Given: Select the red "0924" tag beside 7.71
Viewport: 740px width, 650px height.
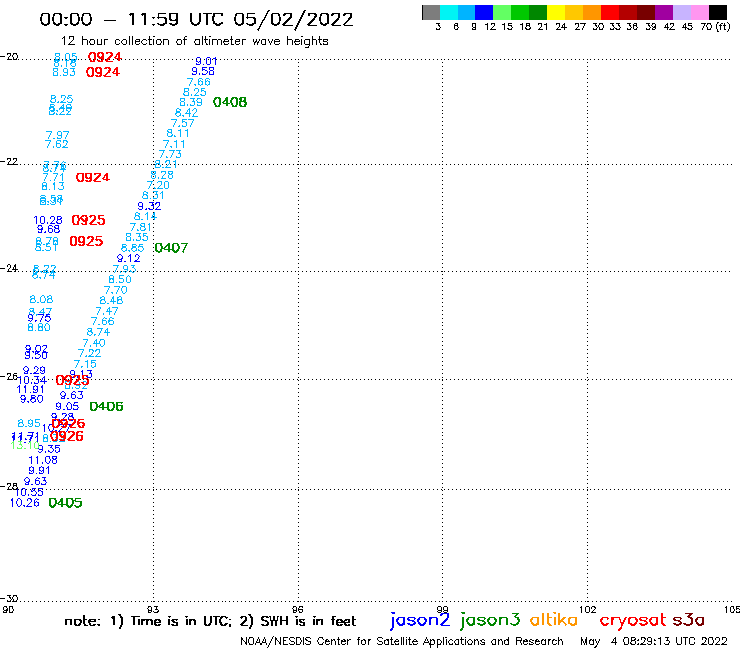Looking at the screenshot, I should (x=93, y=177).
